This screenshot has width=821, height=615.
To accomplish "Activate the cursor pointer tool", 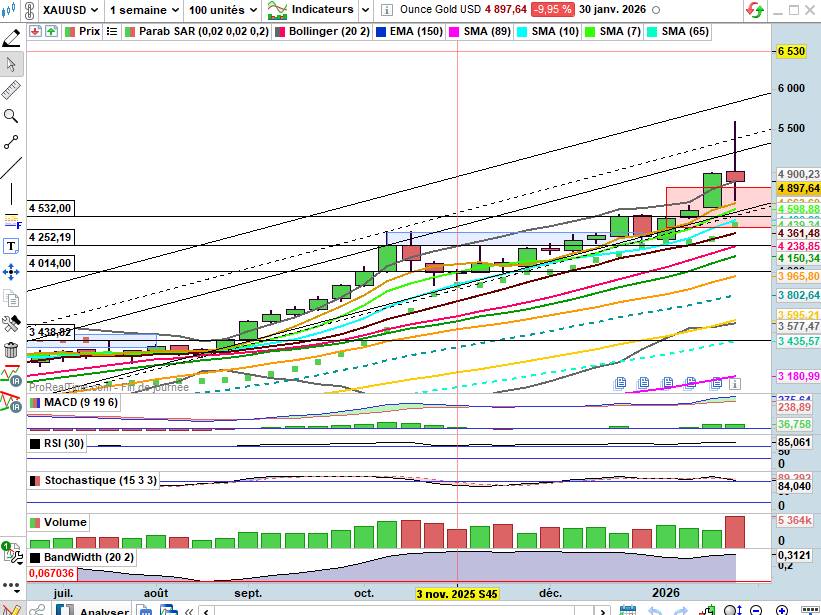I will [11, 65].
